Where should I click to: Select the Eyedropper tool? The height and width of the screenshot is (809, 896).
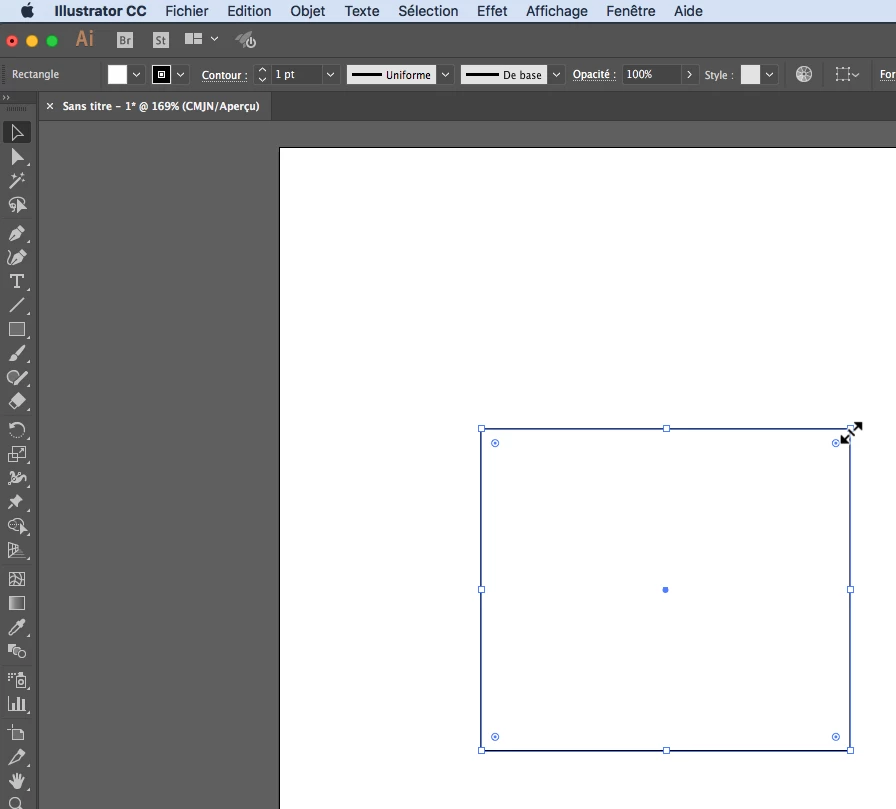click(x=17, y=627)
